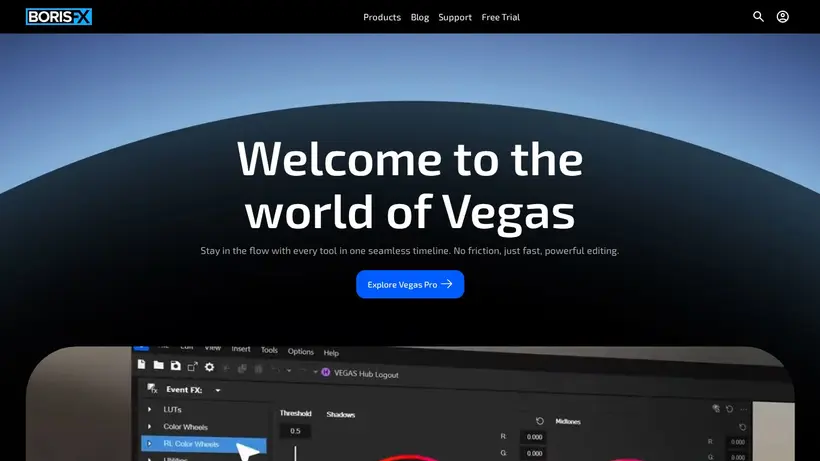Click Properties gear icon in Vegas toolbar
The width and height of the screenshot is (820, 461).
tap(209, 367)
